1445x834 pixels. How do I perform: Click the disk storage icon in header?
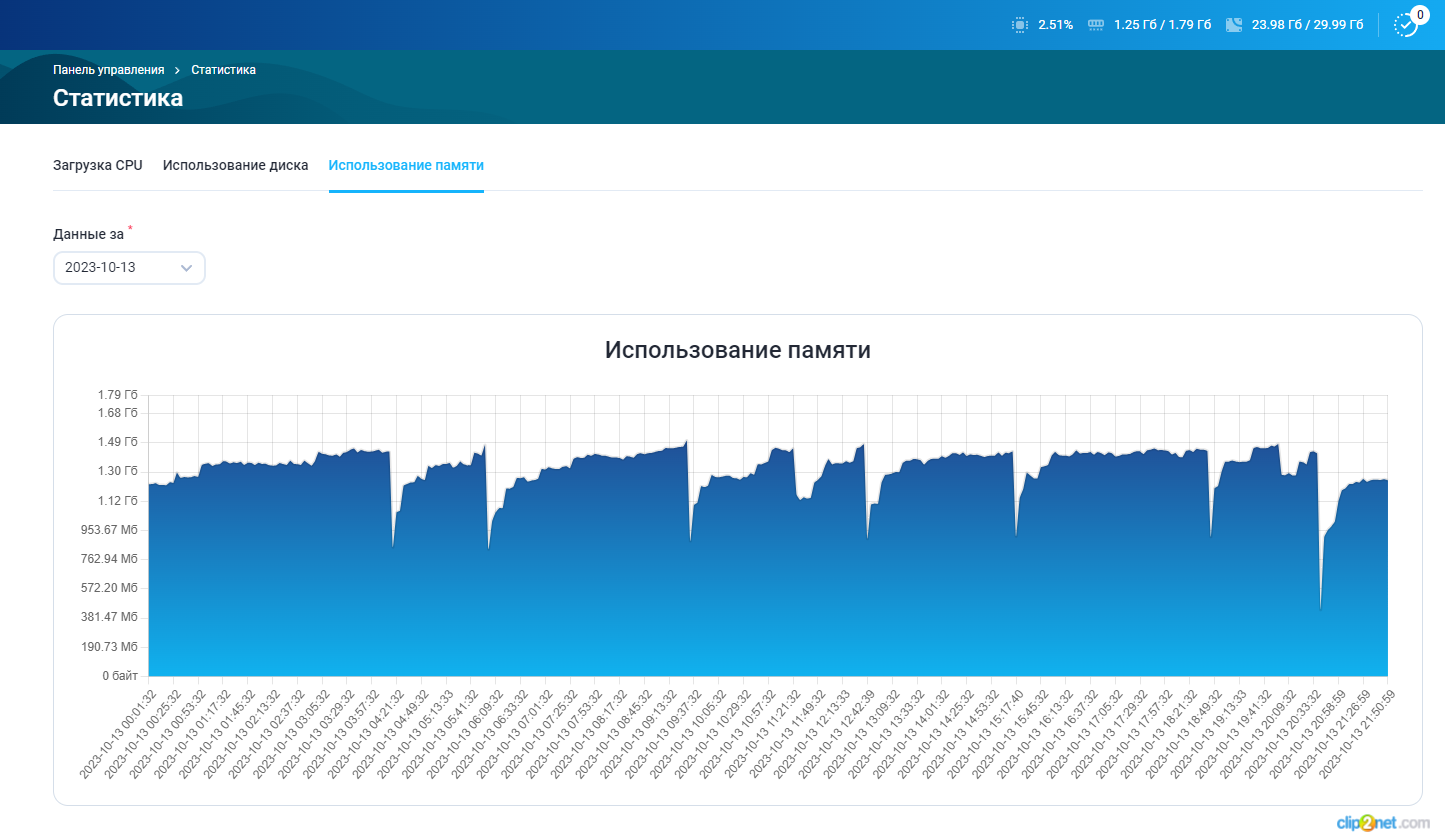point(1233,25)
